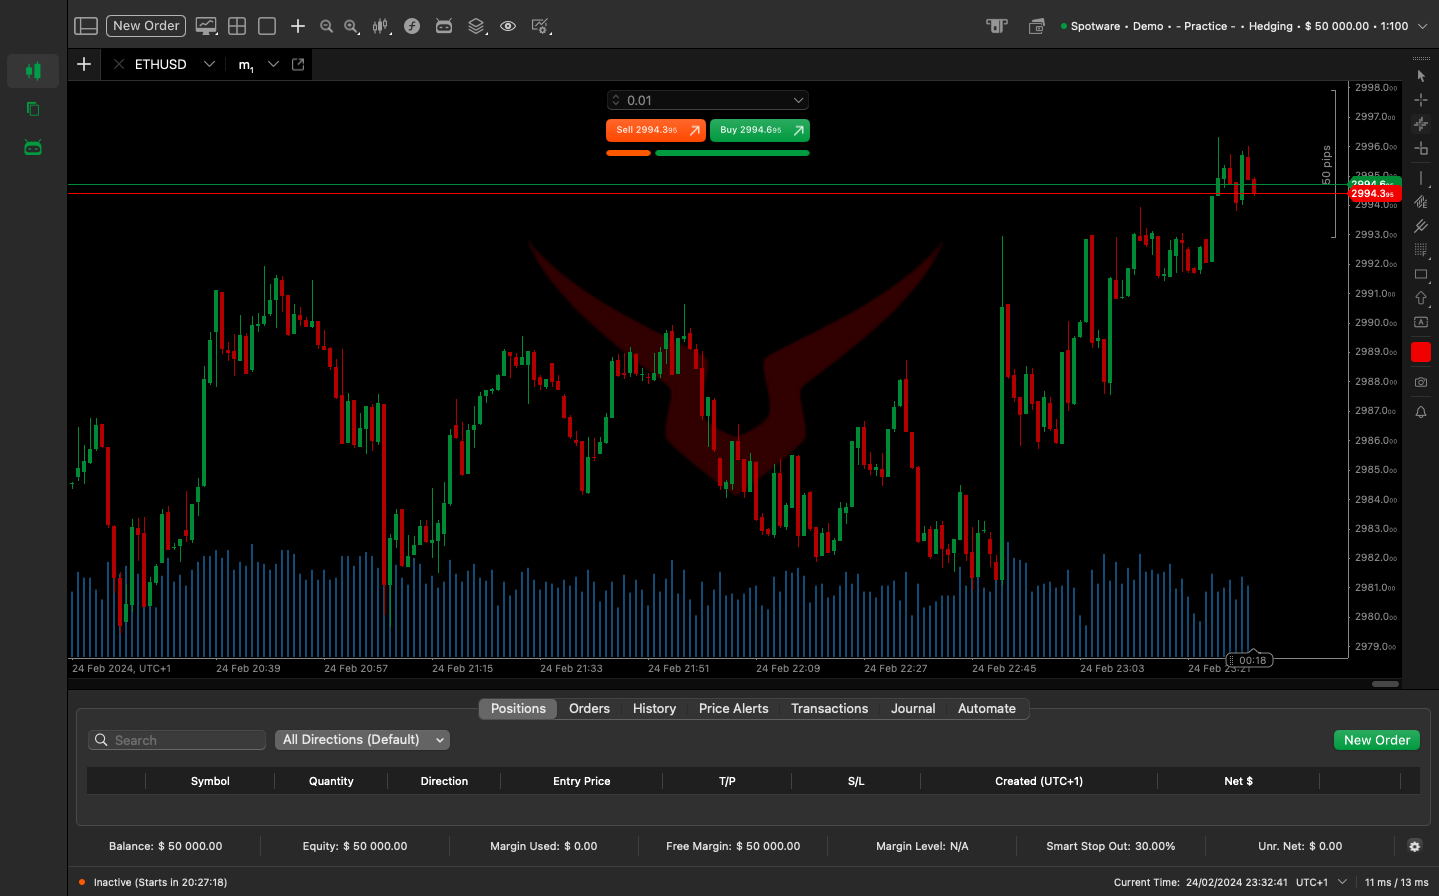Select the rectangle shape tool
The width and height of the screenshot is (1439, 896).
pyautogui.click(x=1421, y=274)
